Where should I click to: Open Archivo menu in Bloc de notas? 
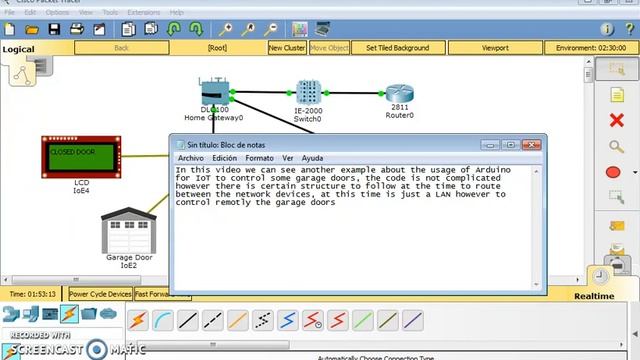191,158
